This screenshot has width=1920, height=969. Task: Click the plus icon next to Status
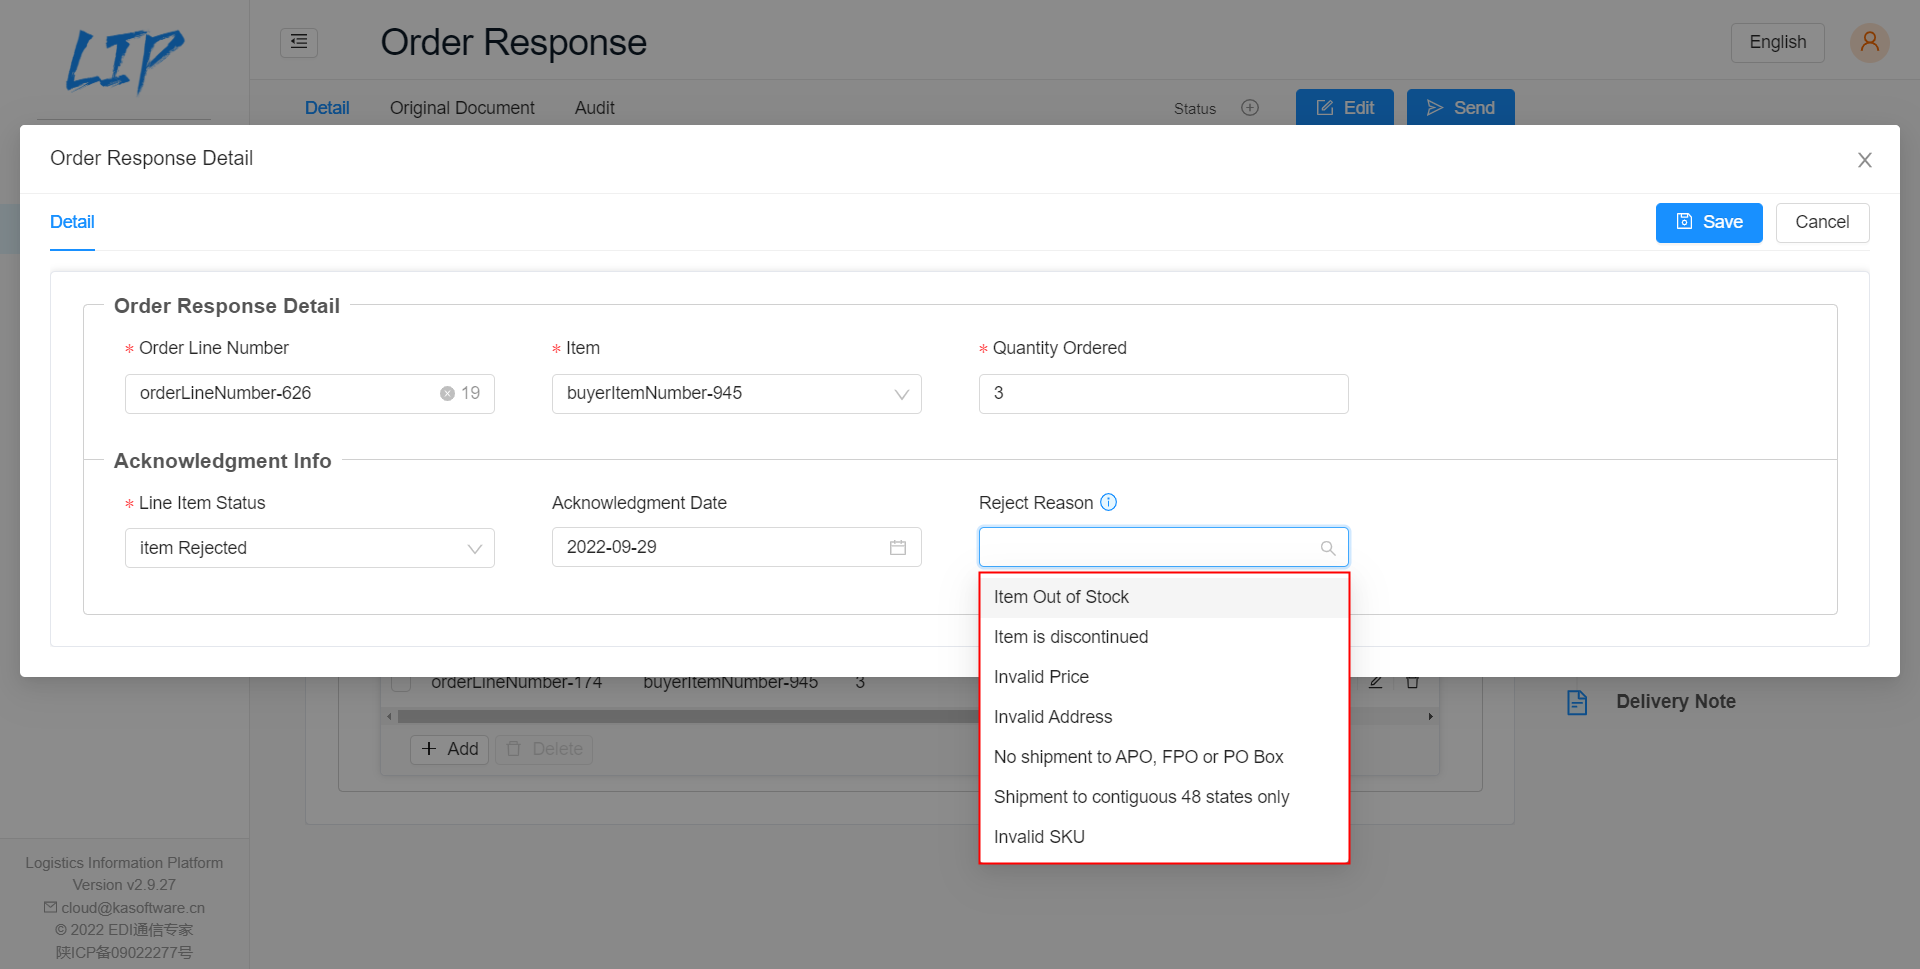(x=1249, y=107)
